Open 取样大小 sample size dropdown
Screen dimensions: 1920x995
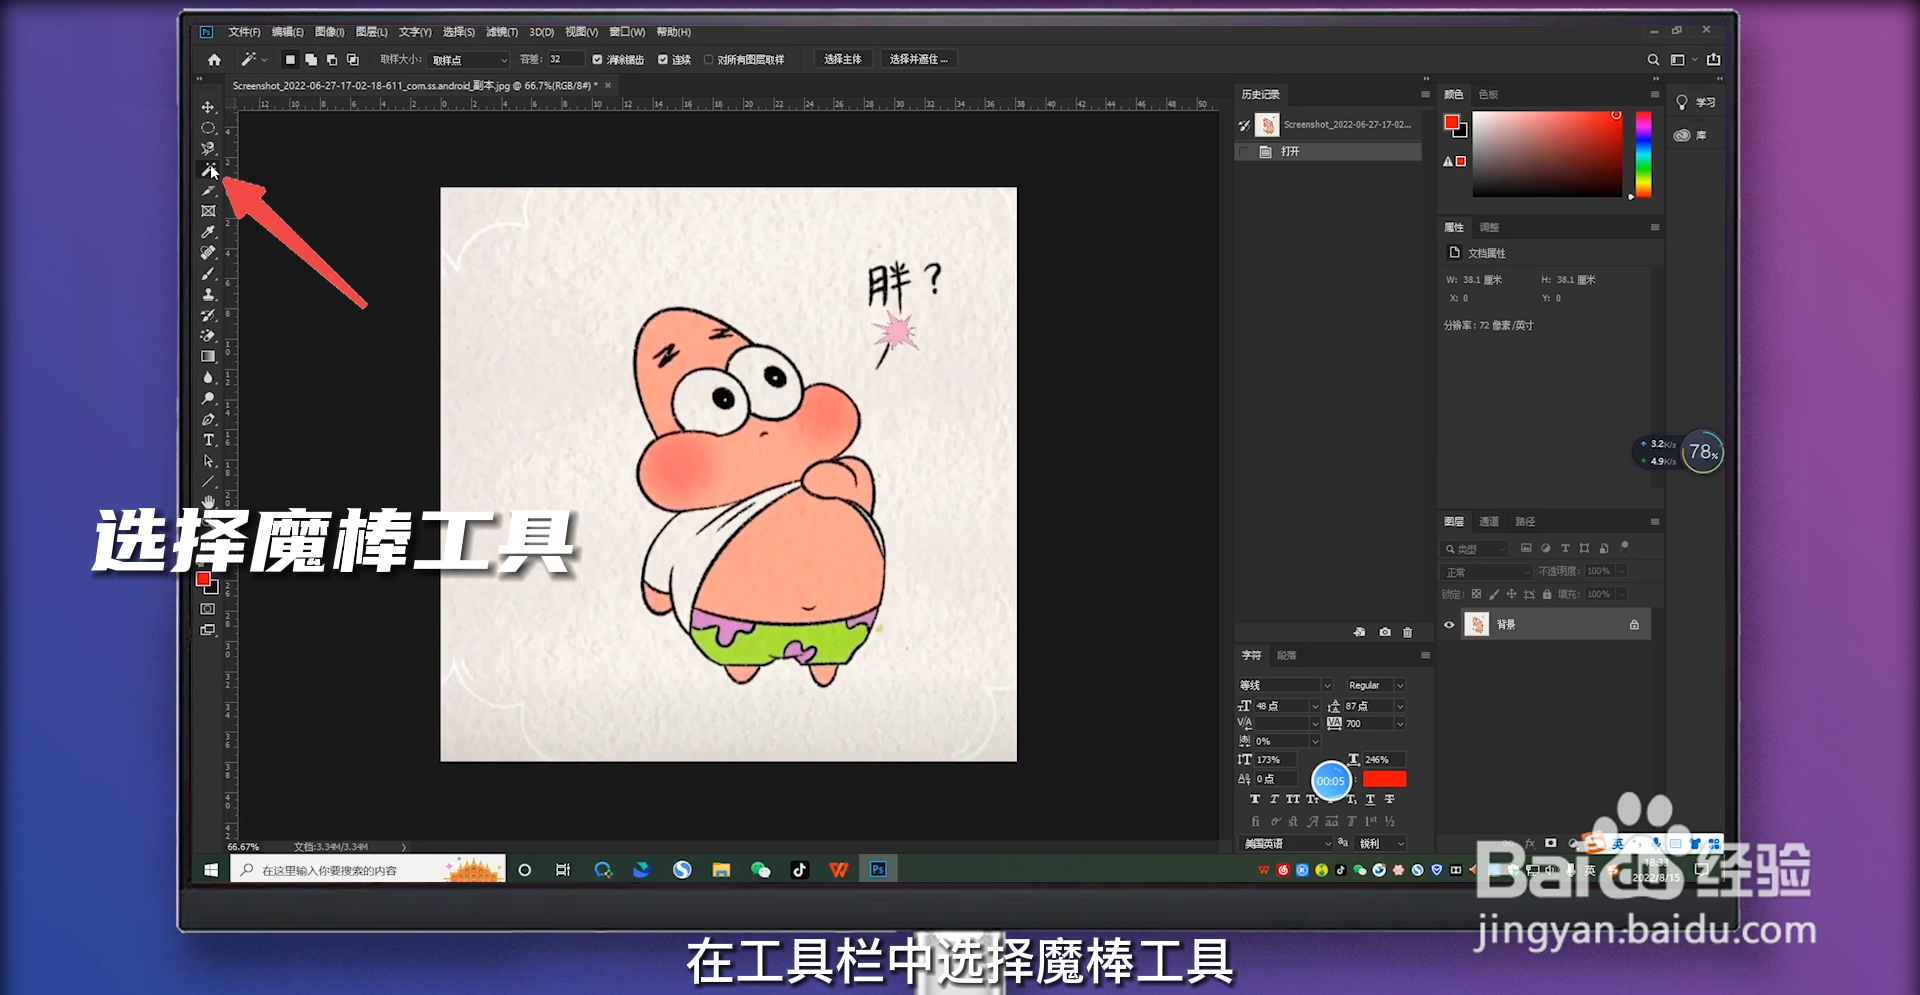[x=469, y=60]
